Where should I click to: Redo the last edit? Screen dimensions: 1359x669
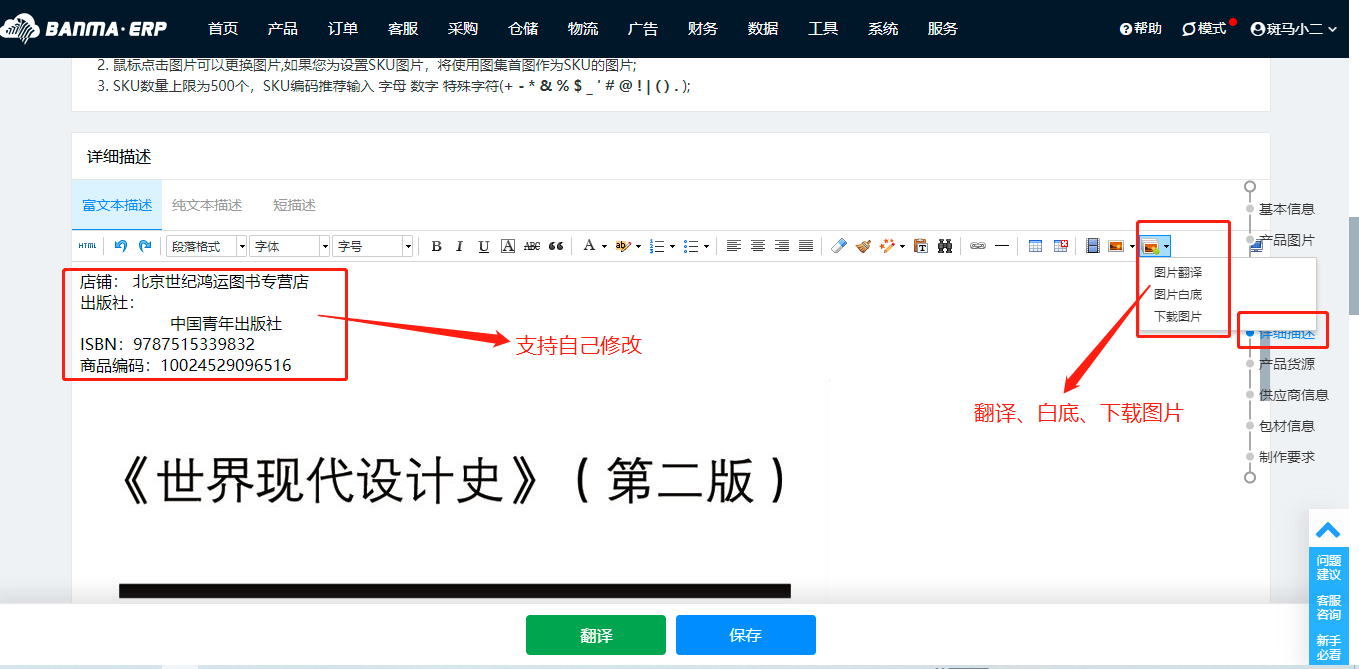(145, 246)
